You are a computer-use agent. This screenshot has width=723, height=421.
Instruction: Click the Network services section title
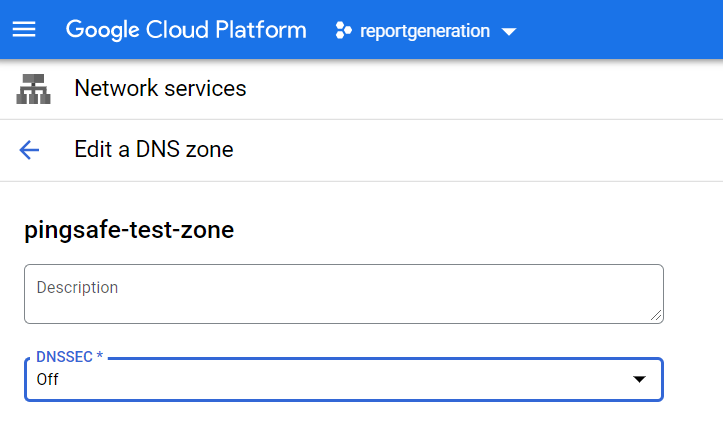pyautogui.click(x=160, y=89)
